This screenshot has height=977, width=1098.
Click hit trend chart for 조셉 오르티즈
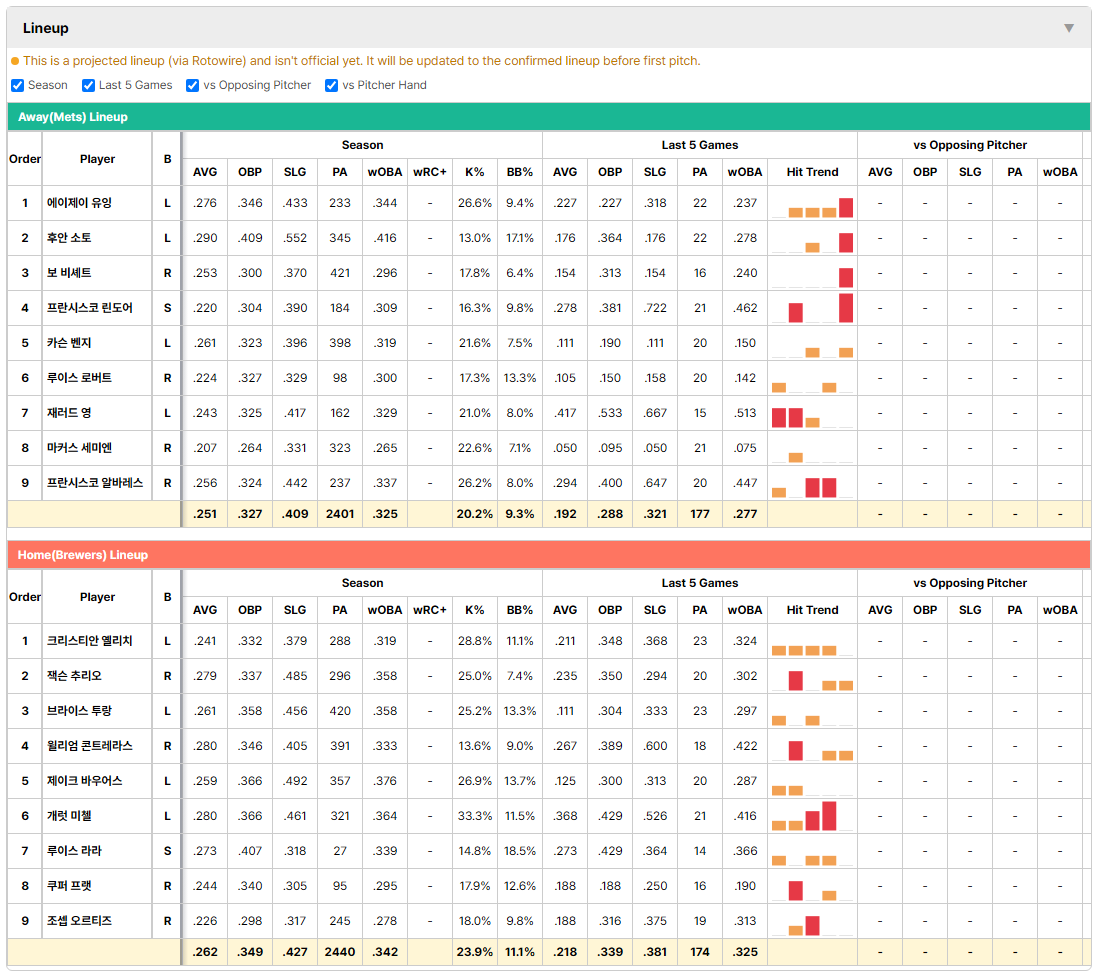(x=812, y=921)
